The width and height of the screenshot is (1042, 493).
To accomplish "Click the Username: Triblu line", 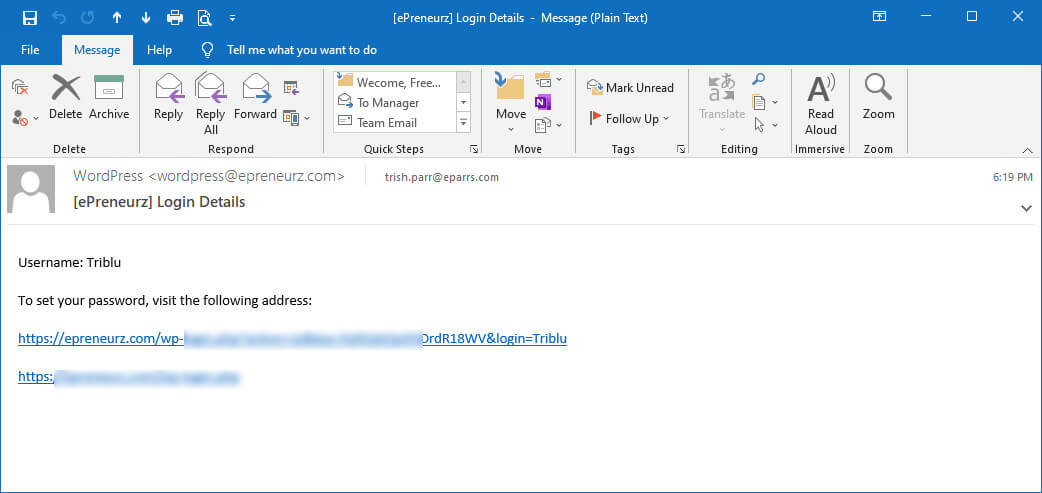I will click(x=70, y=262).
